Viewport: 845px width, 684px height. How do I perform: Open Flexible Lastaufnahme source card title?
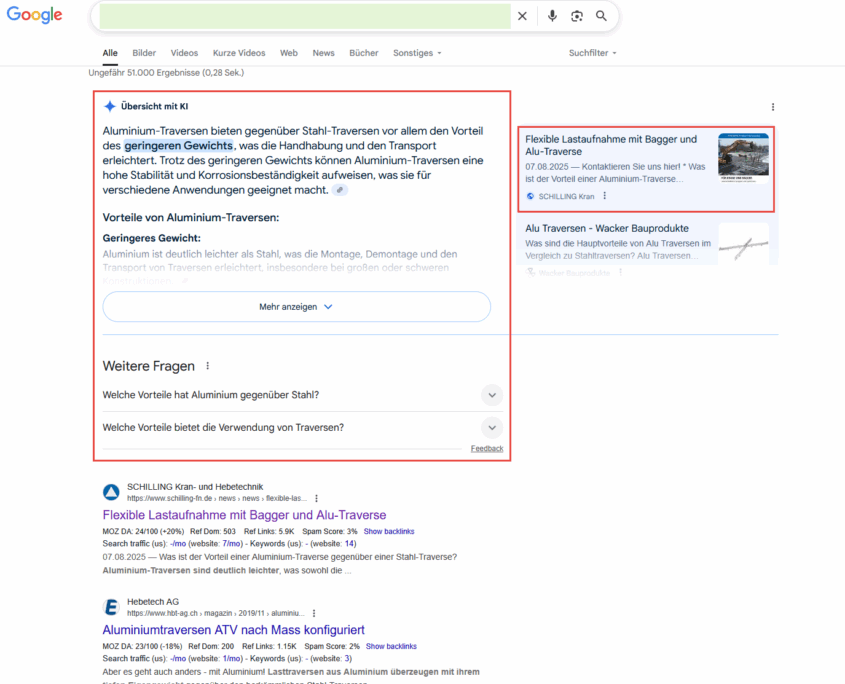[x=611, y=145]
